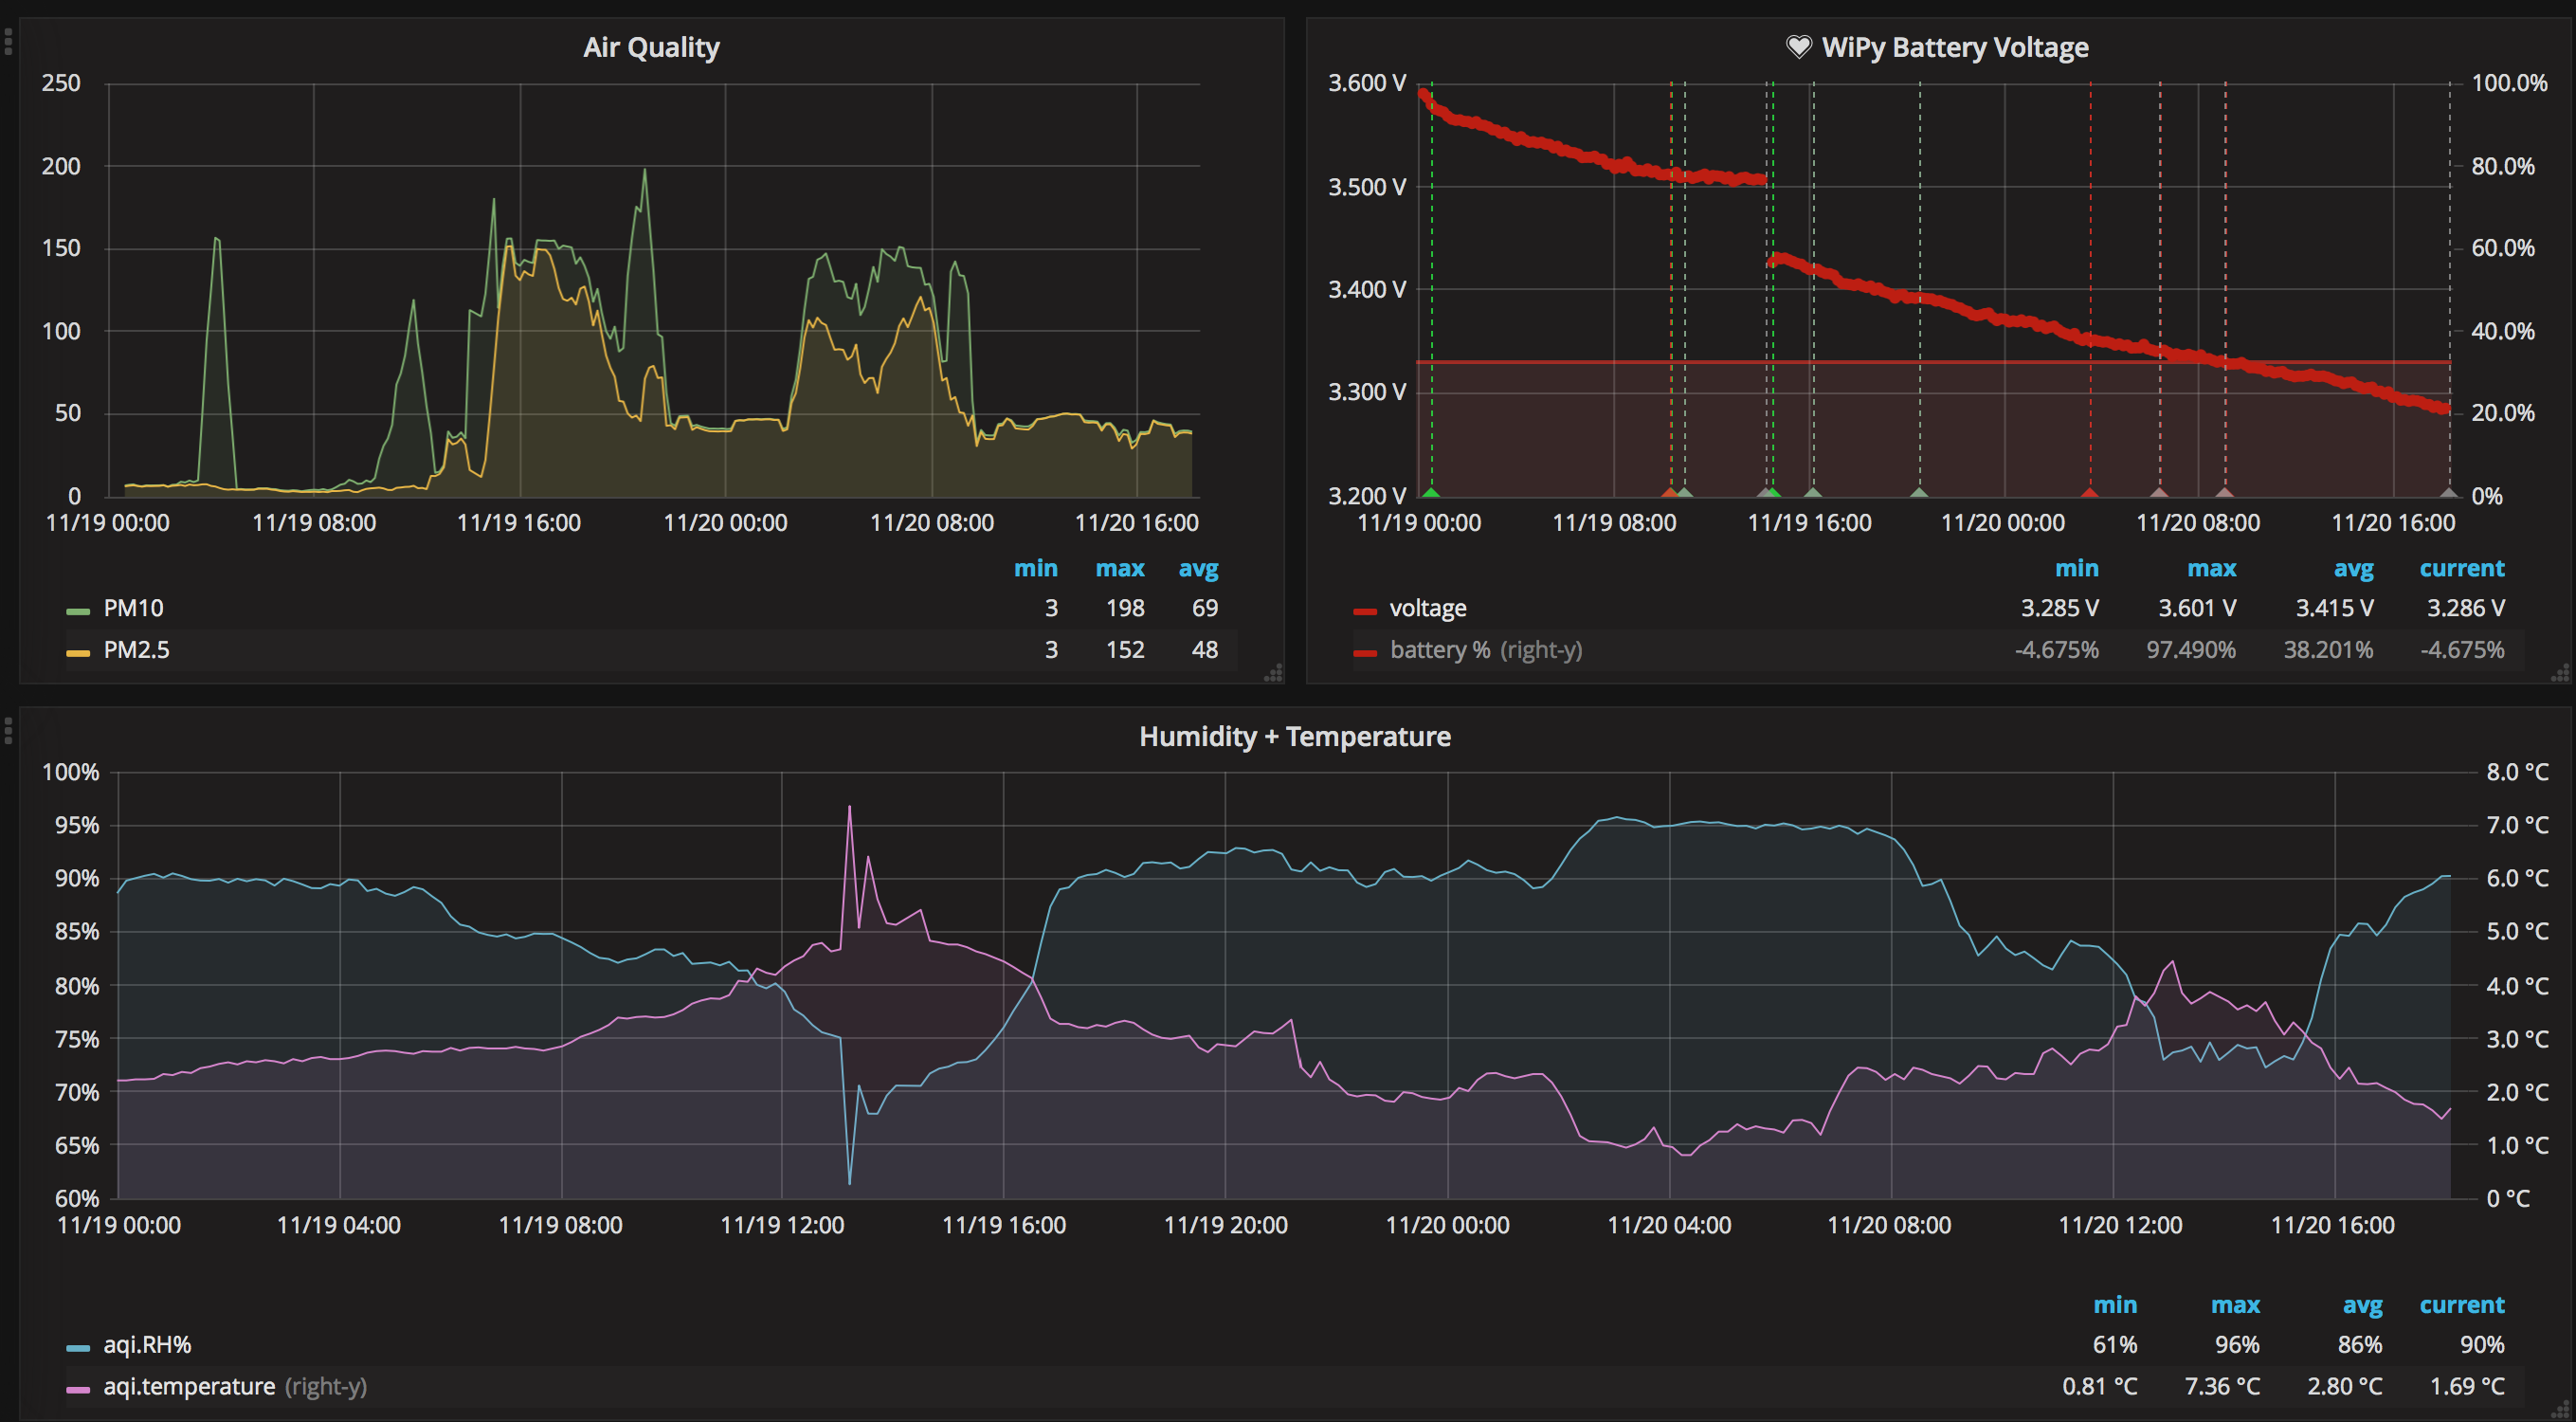2576x1422 pixels.
Task: Sort battery legend by current column
Action: coord(2462,568)
